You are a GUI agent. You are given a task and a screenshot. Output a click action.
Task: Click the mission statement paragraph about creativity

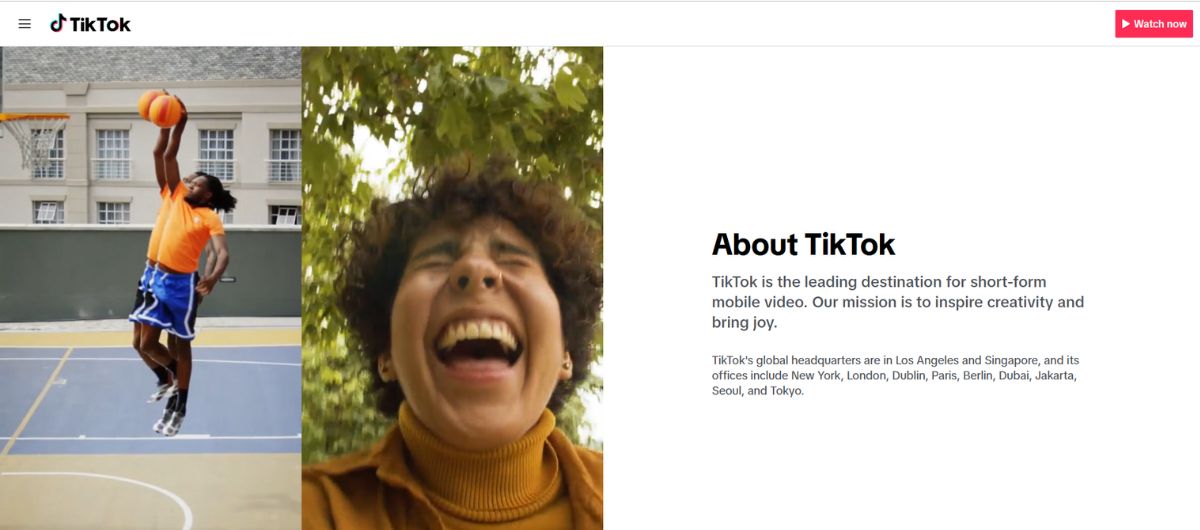coord(898,302)
